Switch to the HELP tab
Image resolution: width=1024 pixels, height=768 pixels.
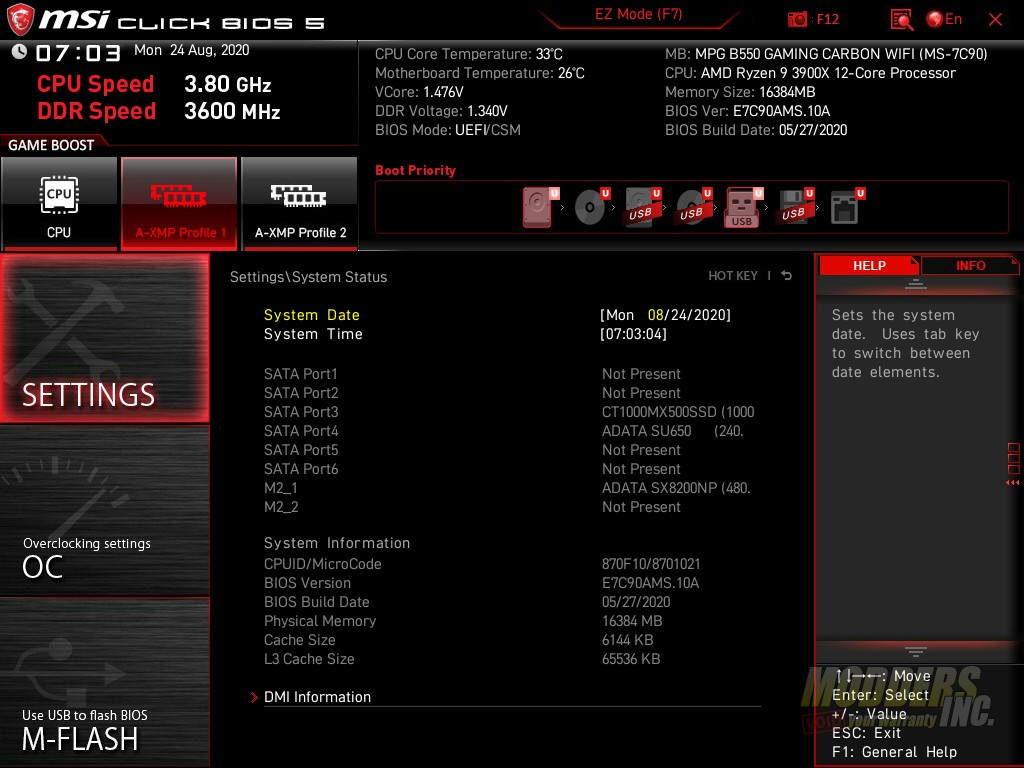click(869, 265)
